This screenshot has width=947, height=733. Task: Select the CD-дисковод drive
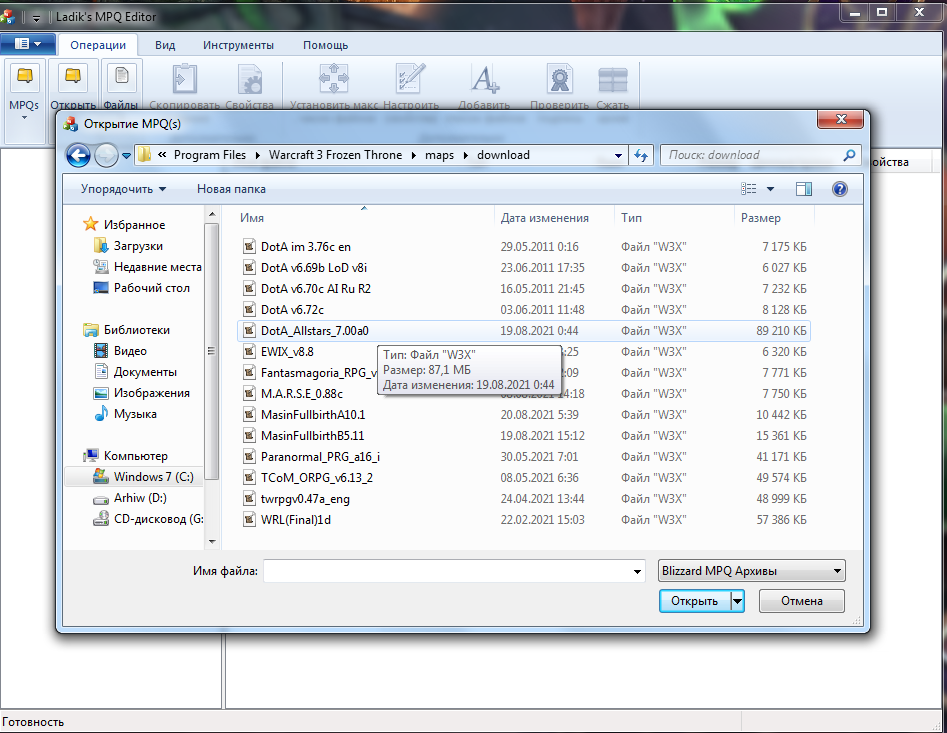coord(148,519)
